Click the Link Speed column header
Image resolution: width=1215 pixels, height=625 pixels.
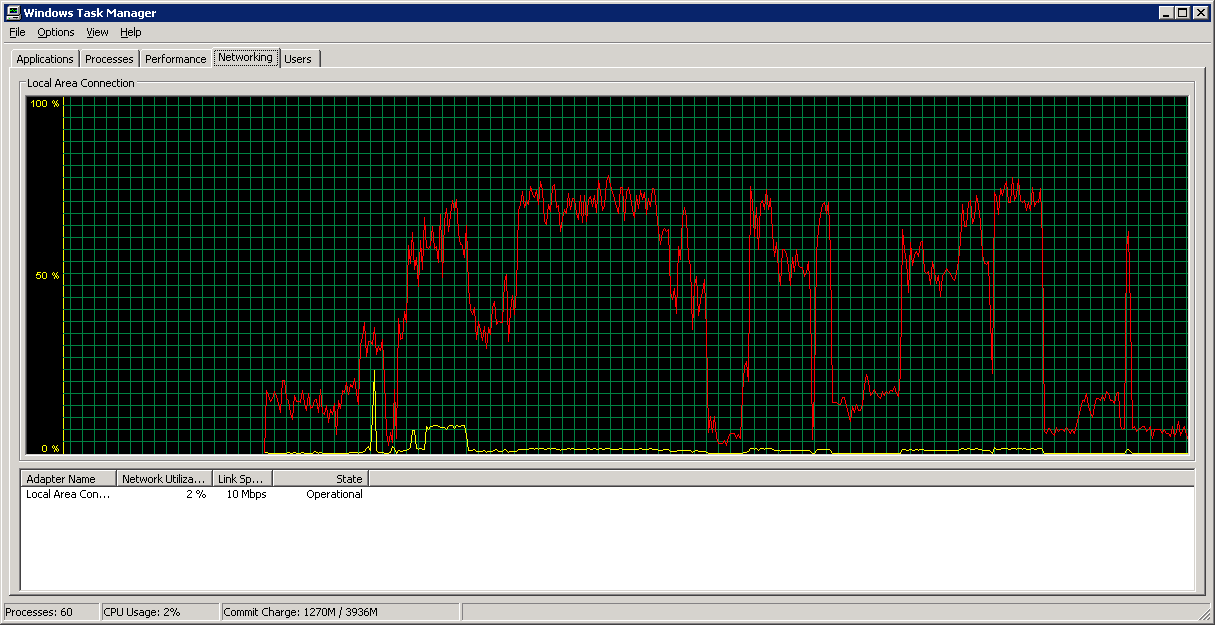(242, 479)
